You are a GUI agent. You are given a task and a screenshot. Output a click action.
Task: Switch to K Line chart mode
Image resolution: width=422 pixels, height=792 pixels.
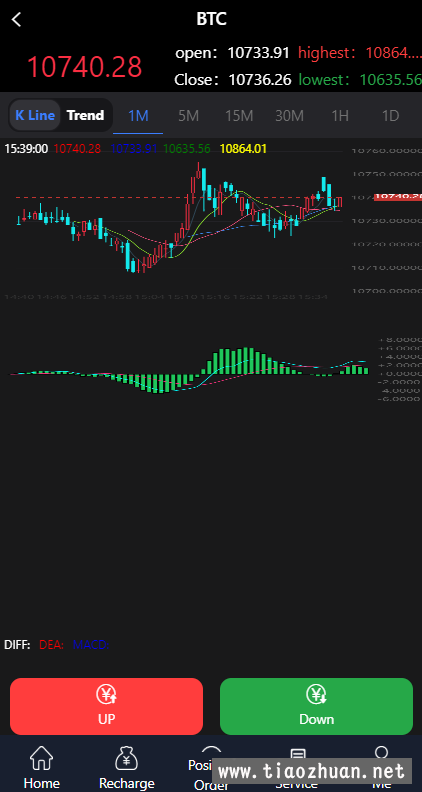pos(35,115)
